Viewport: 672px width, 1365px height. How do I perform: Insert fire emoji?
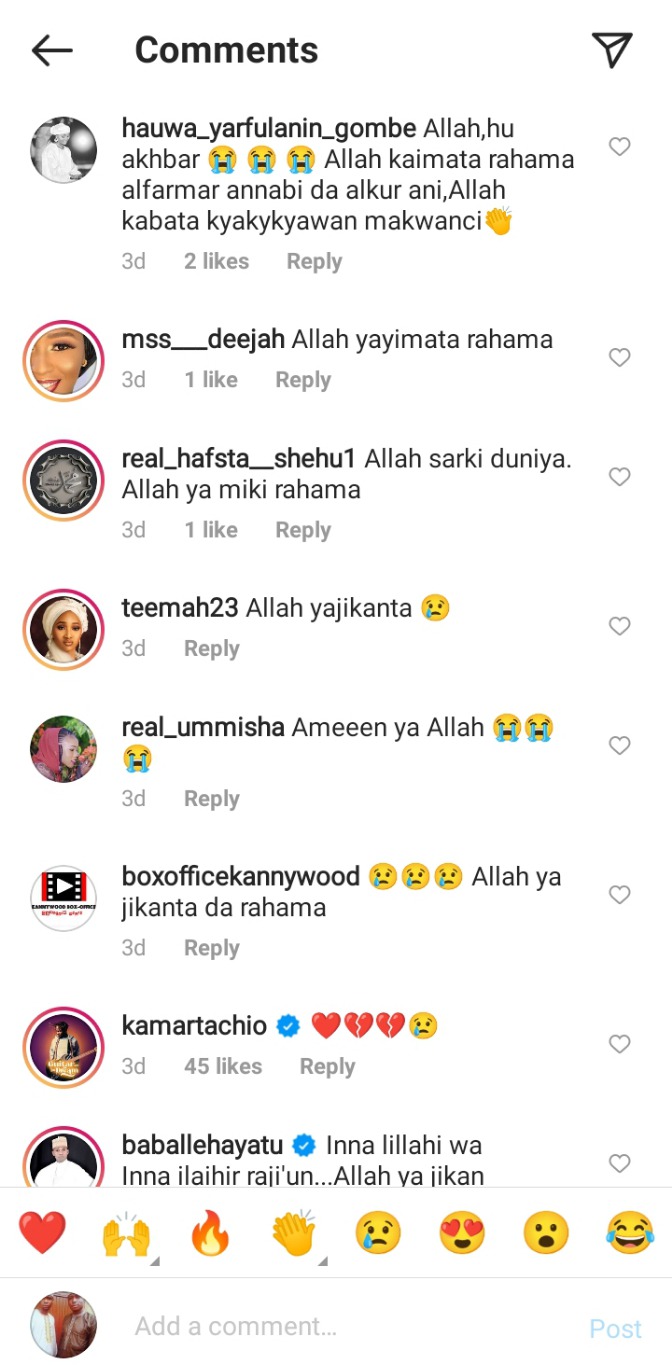(210, 1233)
